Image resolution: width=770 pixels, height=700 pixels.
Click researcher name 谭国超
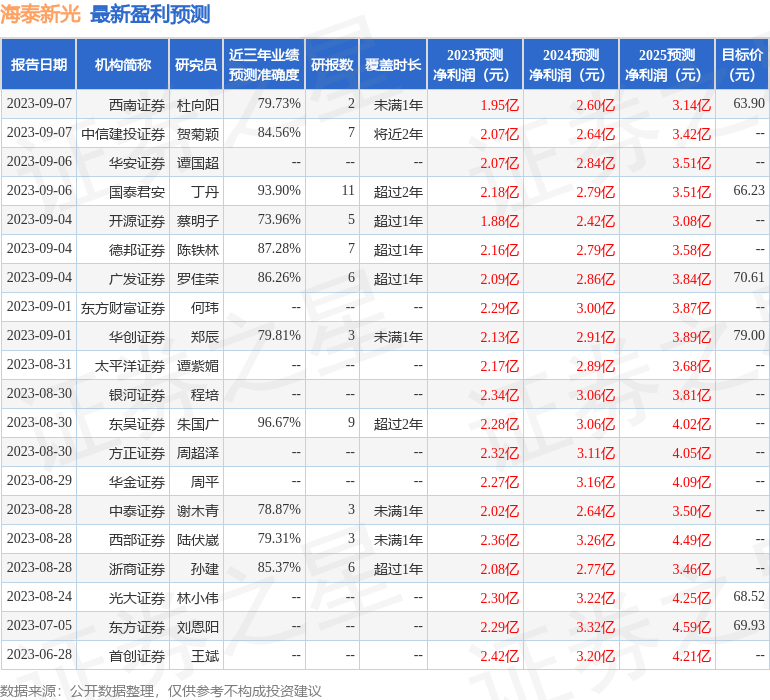198,163
